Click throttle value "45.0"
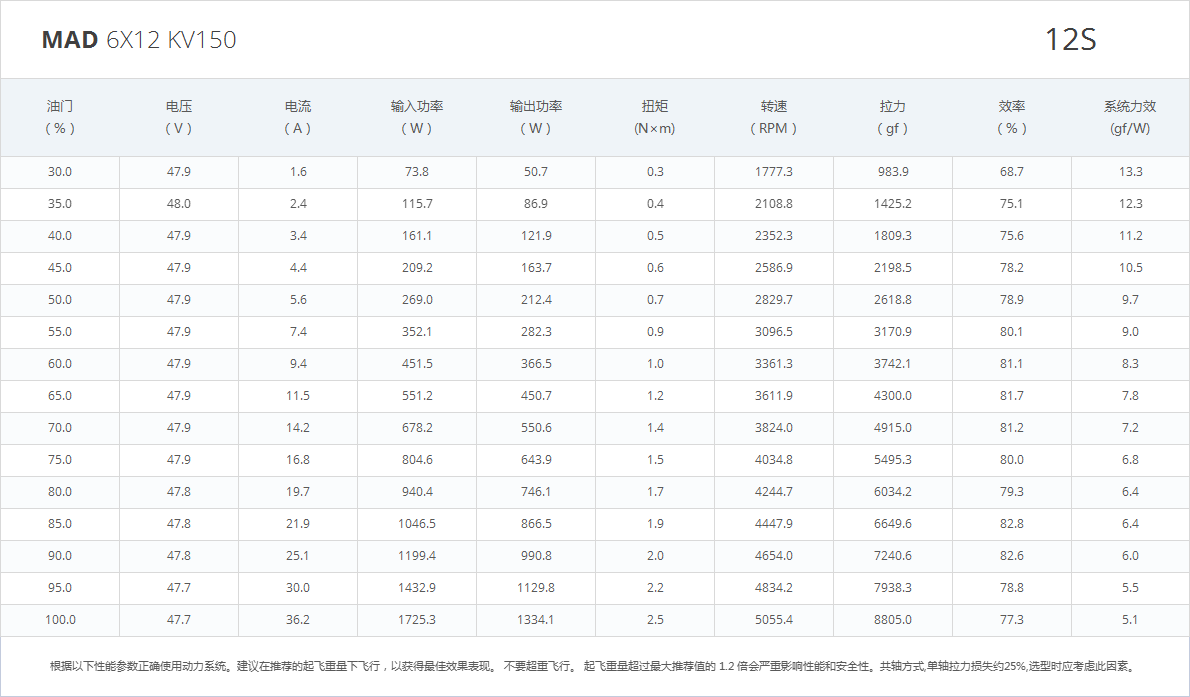The height and width of the screenshot is (697, 1190). click(60, 267)
